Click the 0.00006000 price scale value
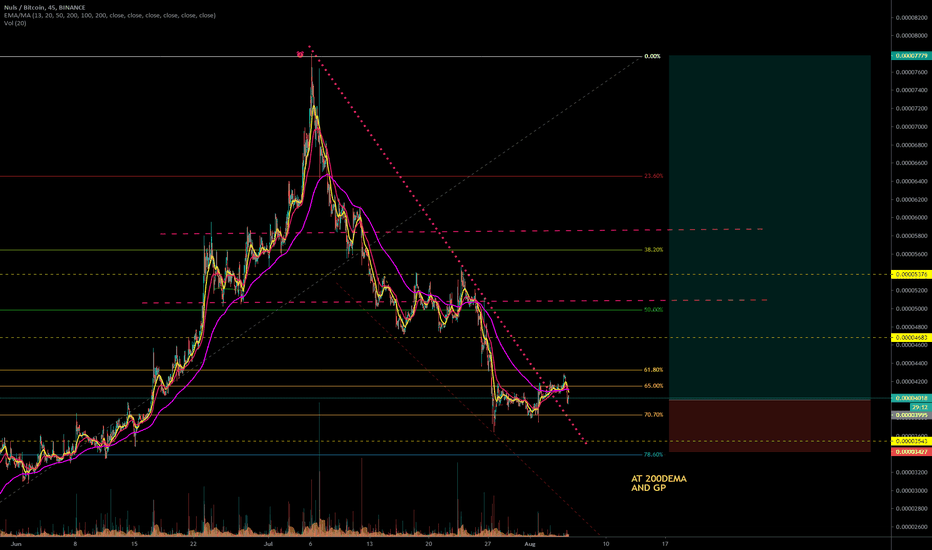Screen dimensions: 932x550 [912, 218]
